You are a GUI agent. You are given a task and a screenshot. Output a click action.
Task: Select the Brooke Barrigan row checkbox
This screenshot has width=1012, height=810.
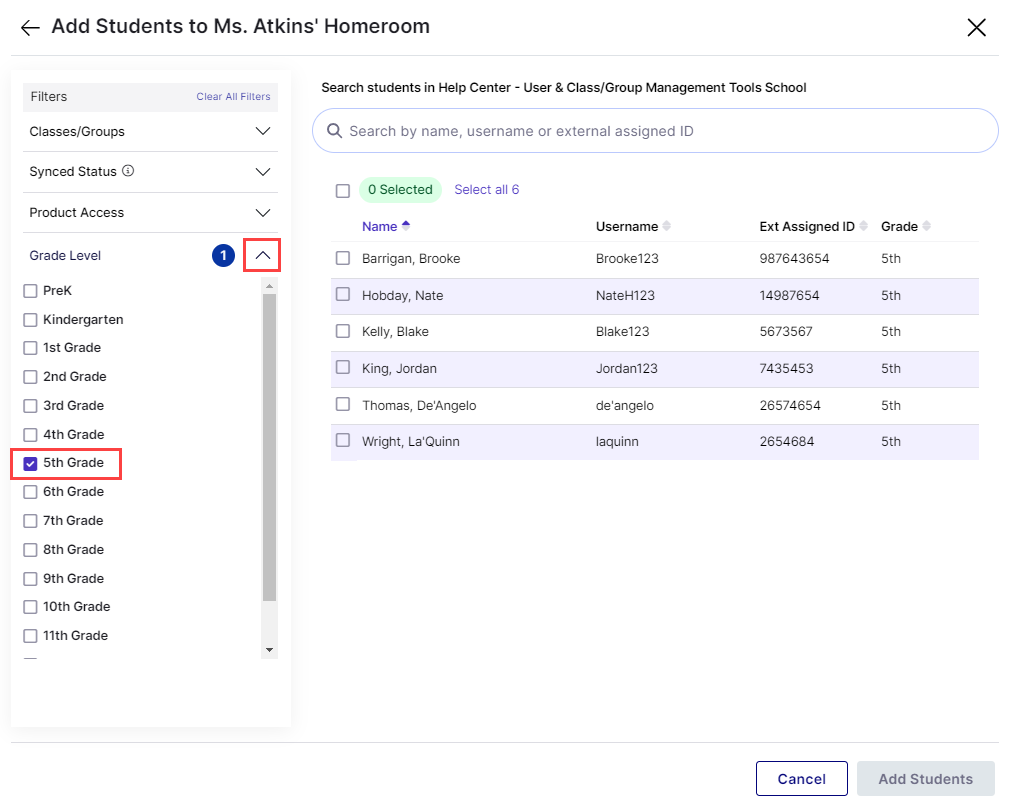pyautogui.click(x=343, y=258)
